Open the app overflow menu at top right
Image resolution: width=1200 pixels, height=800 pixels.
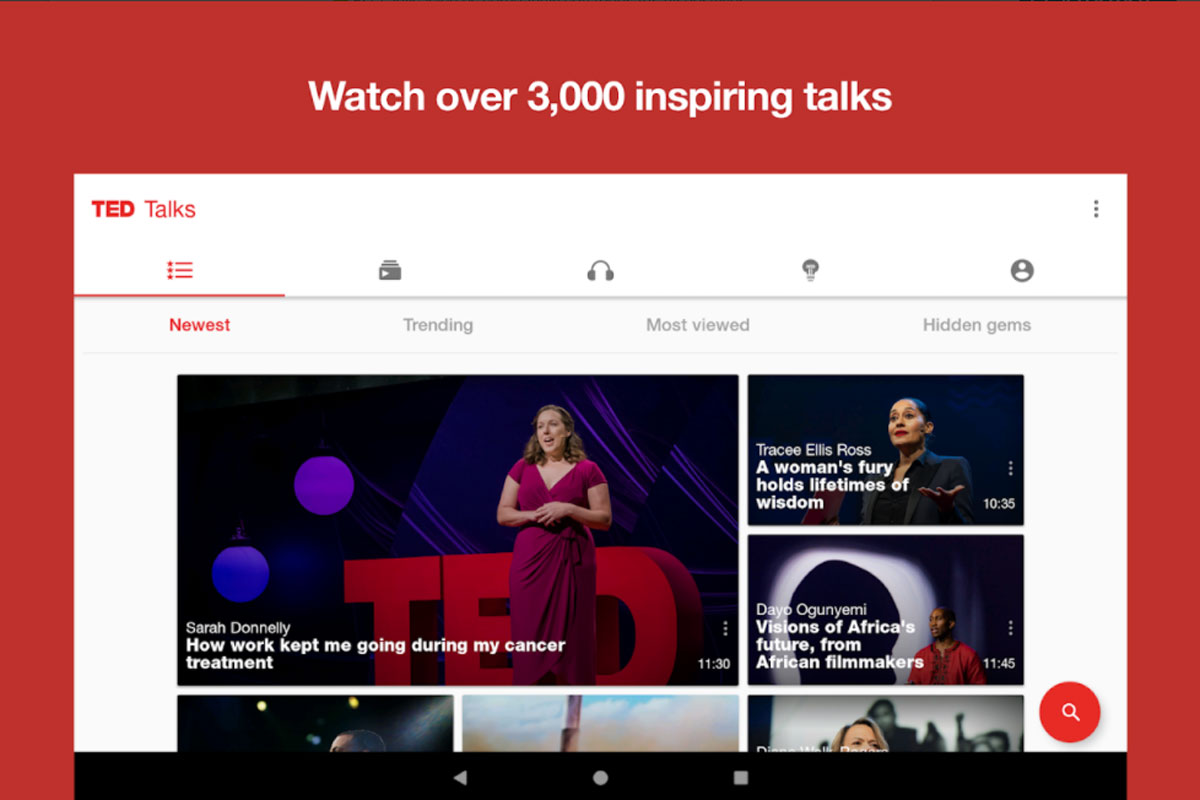click(1096, 209)
